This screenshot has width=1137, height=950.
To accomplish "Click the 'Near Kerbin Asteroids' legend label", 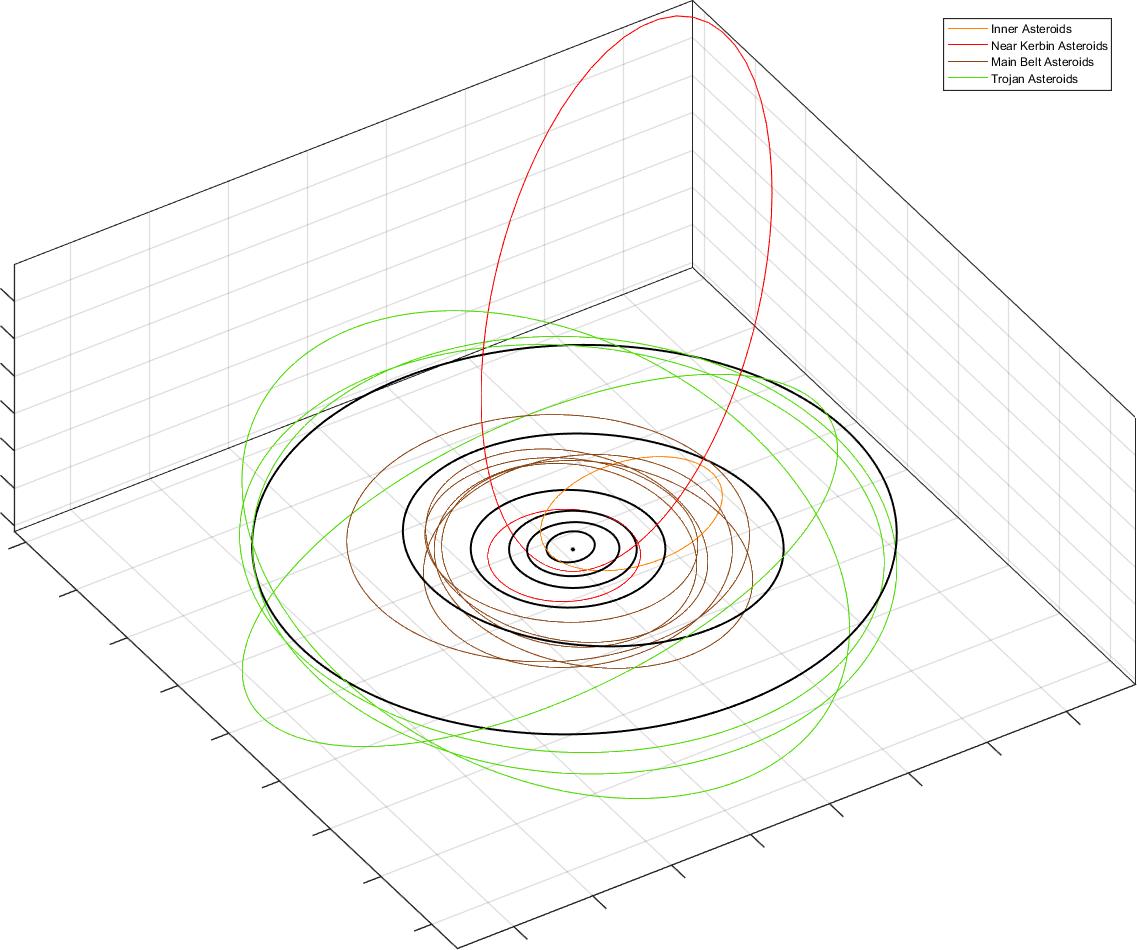I will point(1049,46).
